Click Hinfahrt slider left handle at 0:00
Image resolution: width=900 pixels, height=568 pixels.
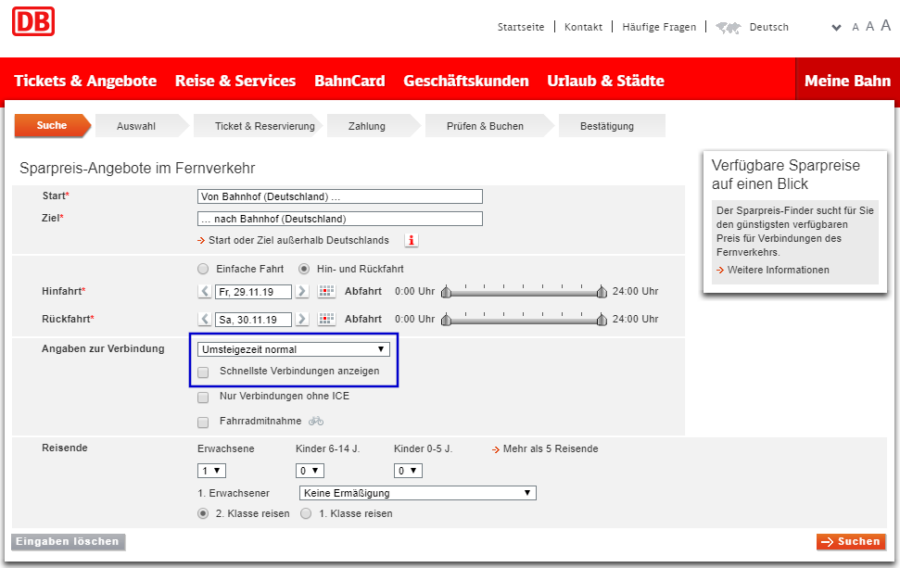(446, 292)
